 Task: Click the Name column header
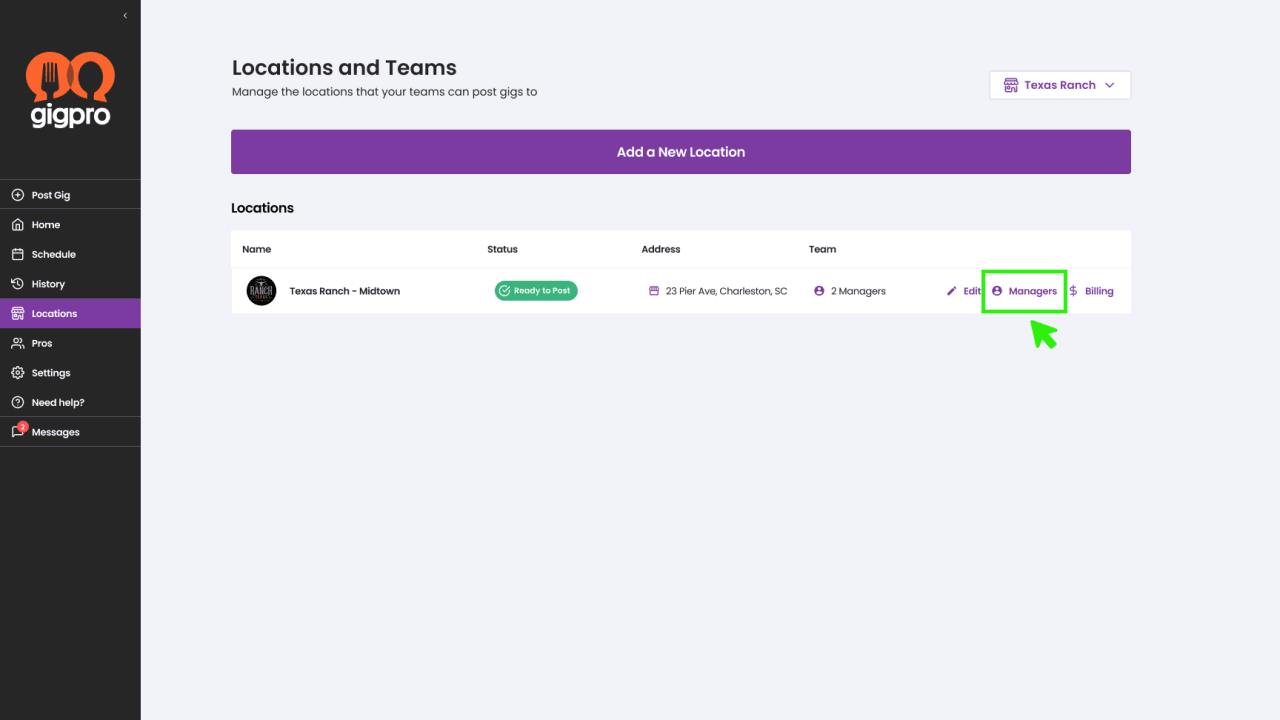(x=257, y=249)
